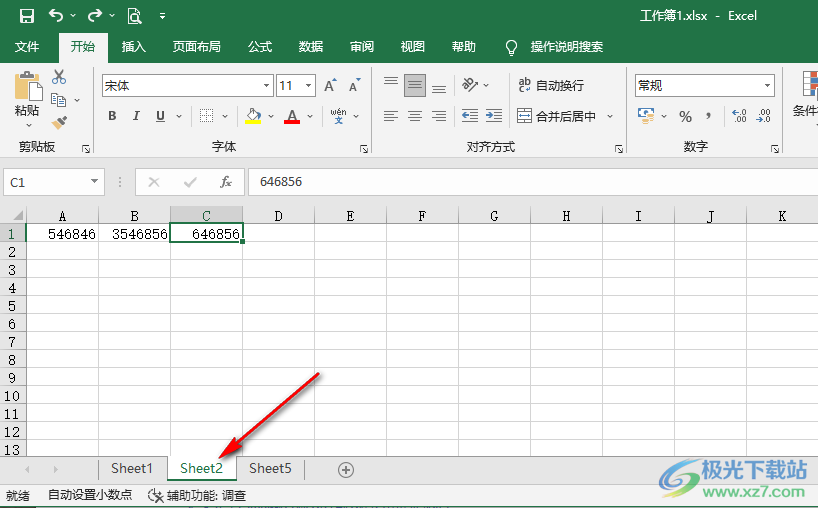This screenshot has width=818, height=508.
Task: Increase decimal places
Action: [739, 116]
